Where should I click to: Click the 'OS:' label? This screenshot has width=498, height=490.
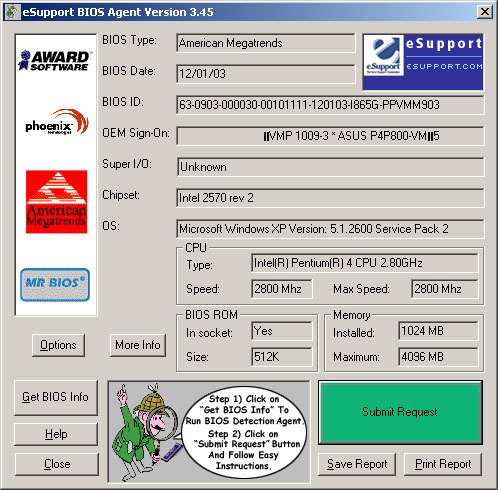coord(111,226)
